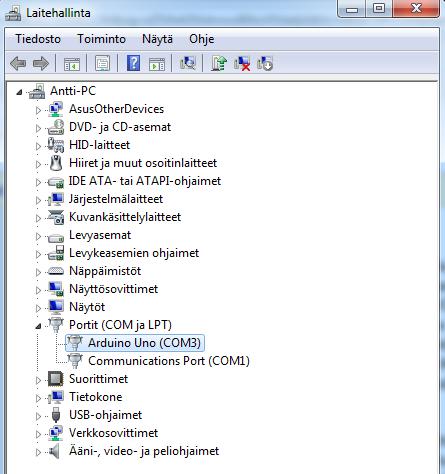Click the Disable device down-arrow icon

click(x=265, y=63)
